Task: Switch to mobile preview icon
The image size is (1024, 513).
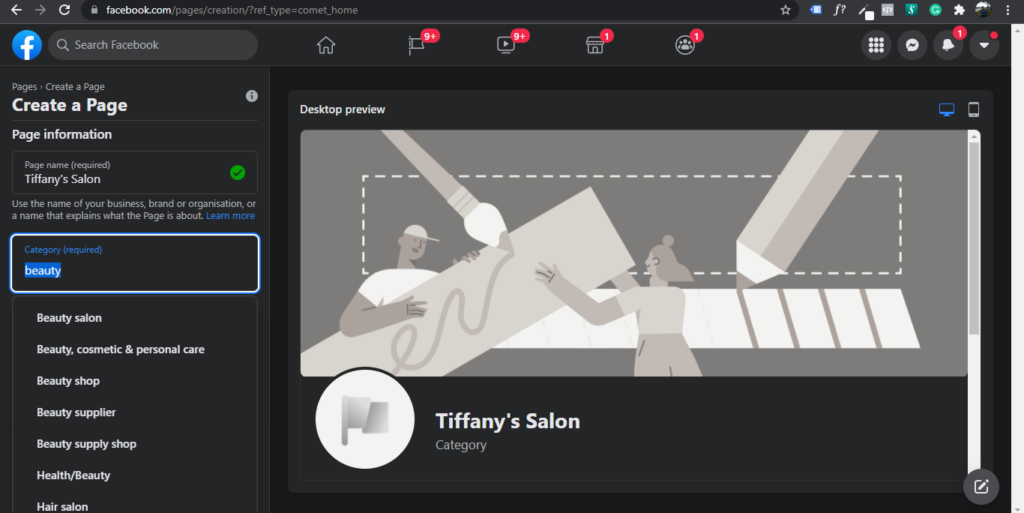Action: coord(973,110)
